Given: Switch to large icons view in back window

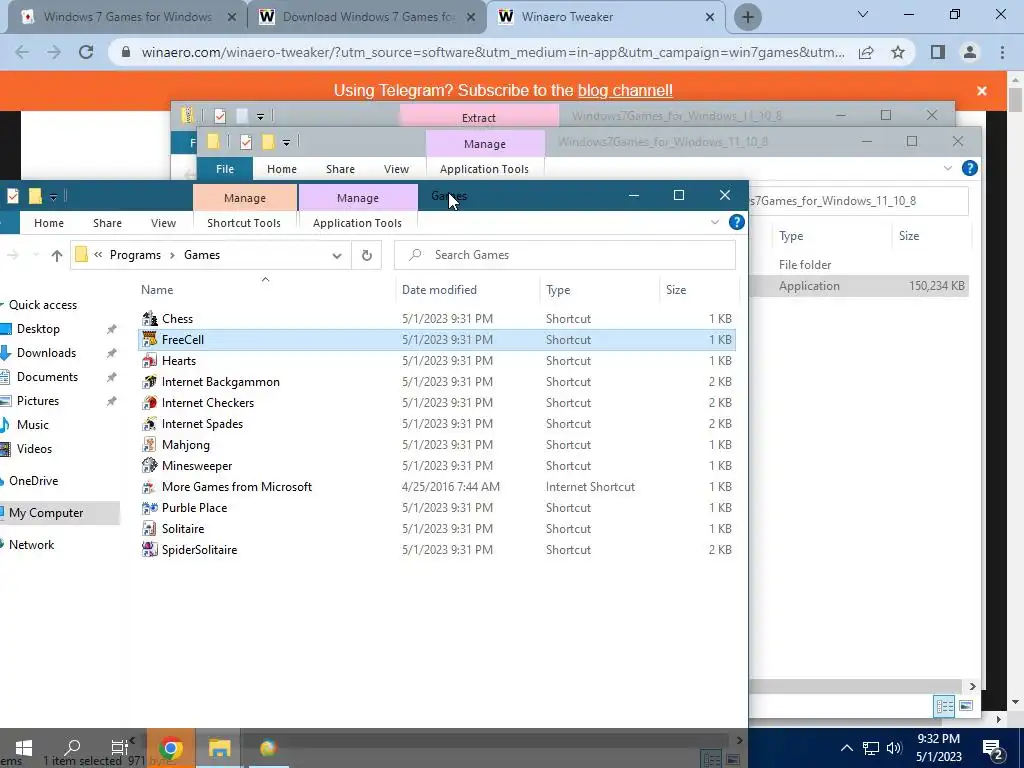Looking at the screenshot, I should tap(966, 706).
